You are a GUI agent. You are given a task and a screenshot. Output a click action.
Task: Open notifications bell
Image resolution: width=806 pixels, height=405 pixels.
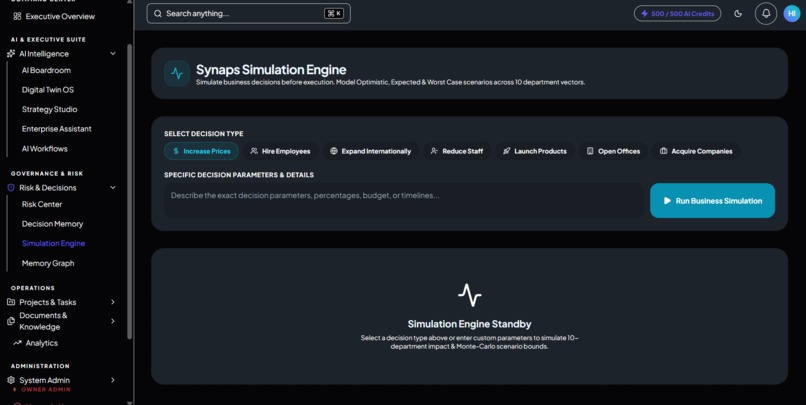tap(765, 13)
